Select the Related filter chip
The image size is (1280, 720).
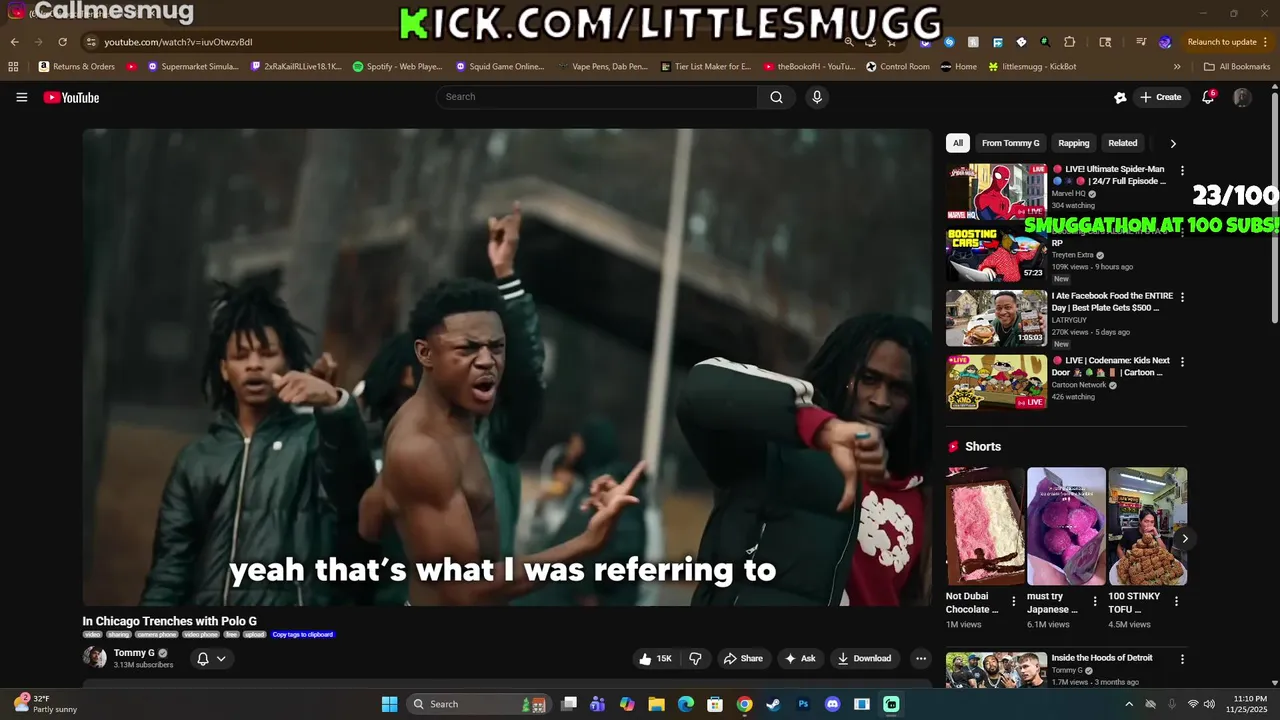coord(1123,143)
